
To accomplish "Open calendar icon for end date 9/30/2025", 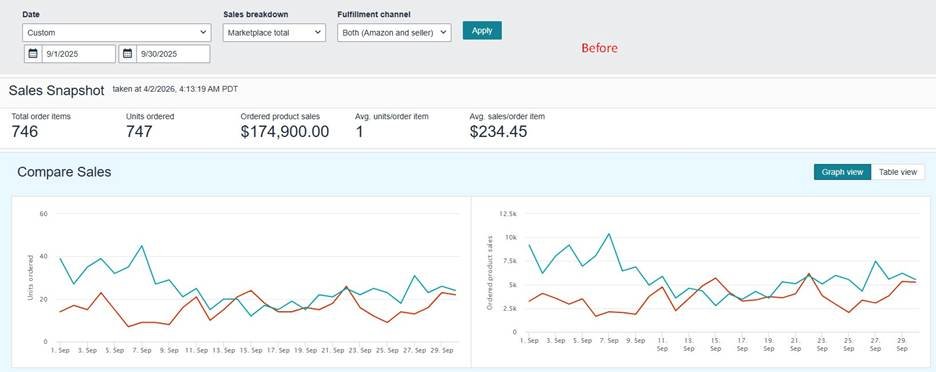I will (127, 54).
